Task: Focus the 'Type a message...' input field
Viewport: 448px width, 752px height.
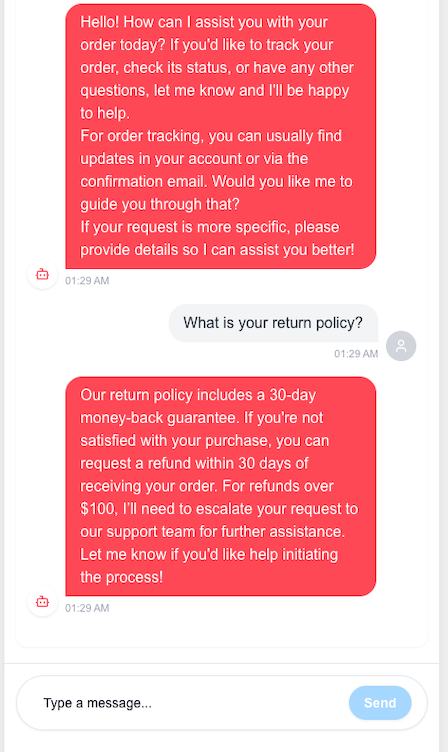Action: point(192,703)
